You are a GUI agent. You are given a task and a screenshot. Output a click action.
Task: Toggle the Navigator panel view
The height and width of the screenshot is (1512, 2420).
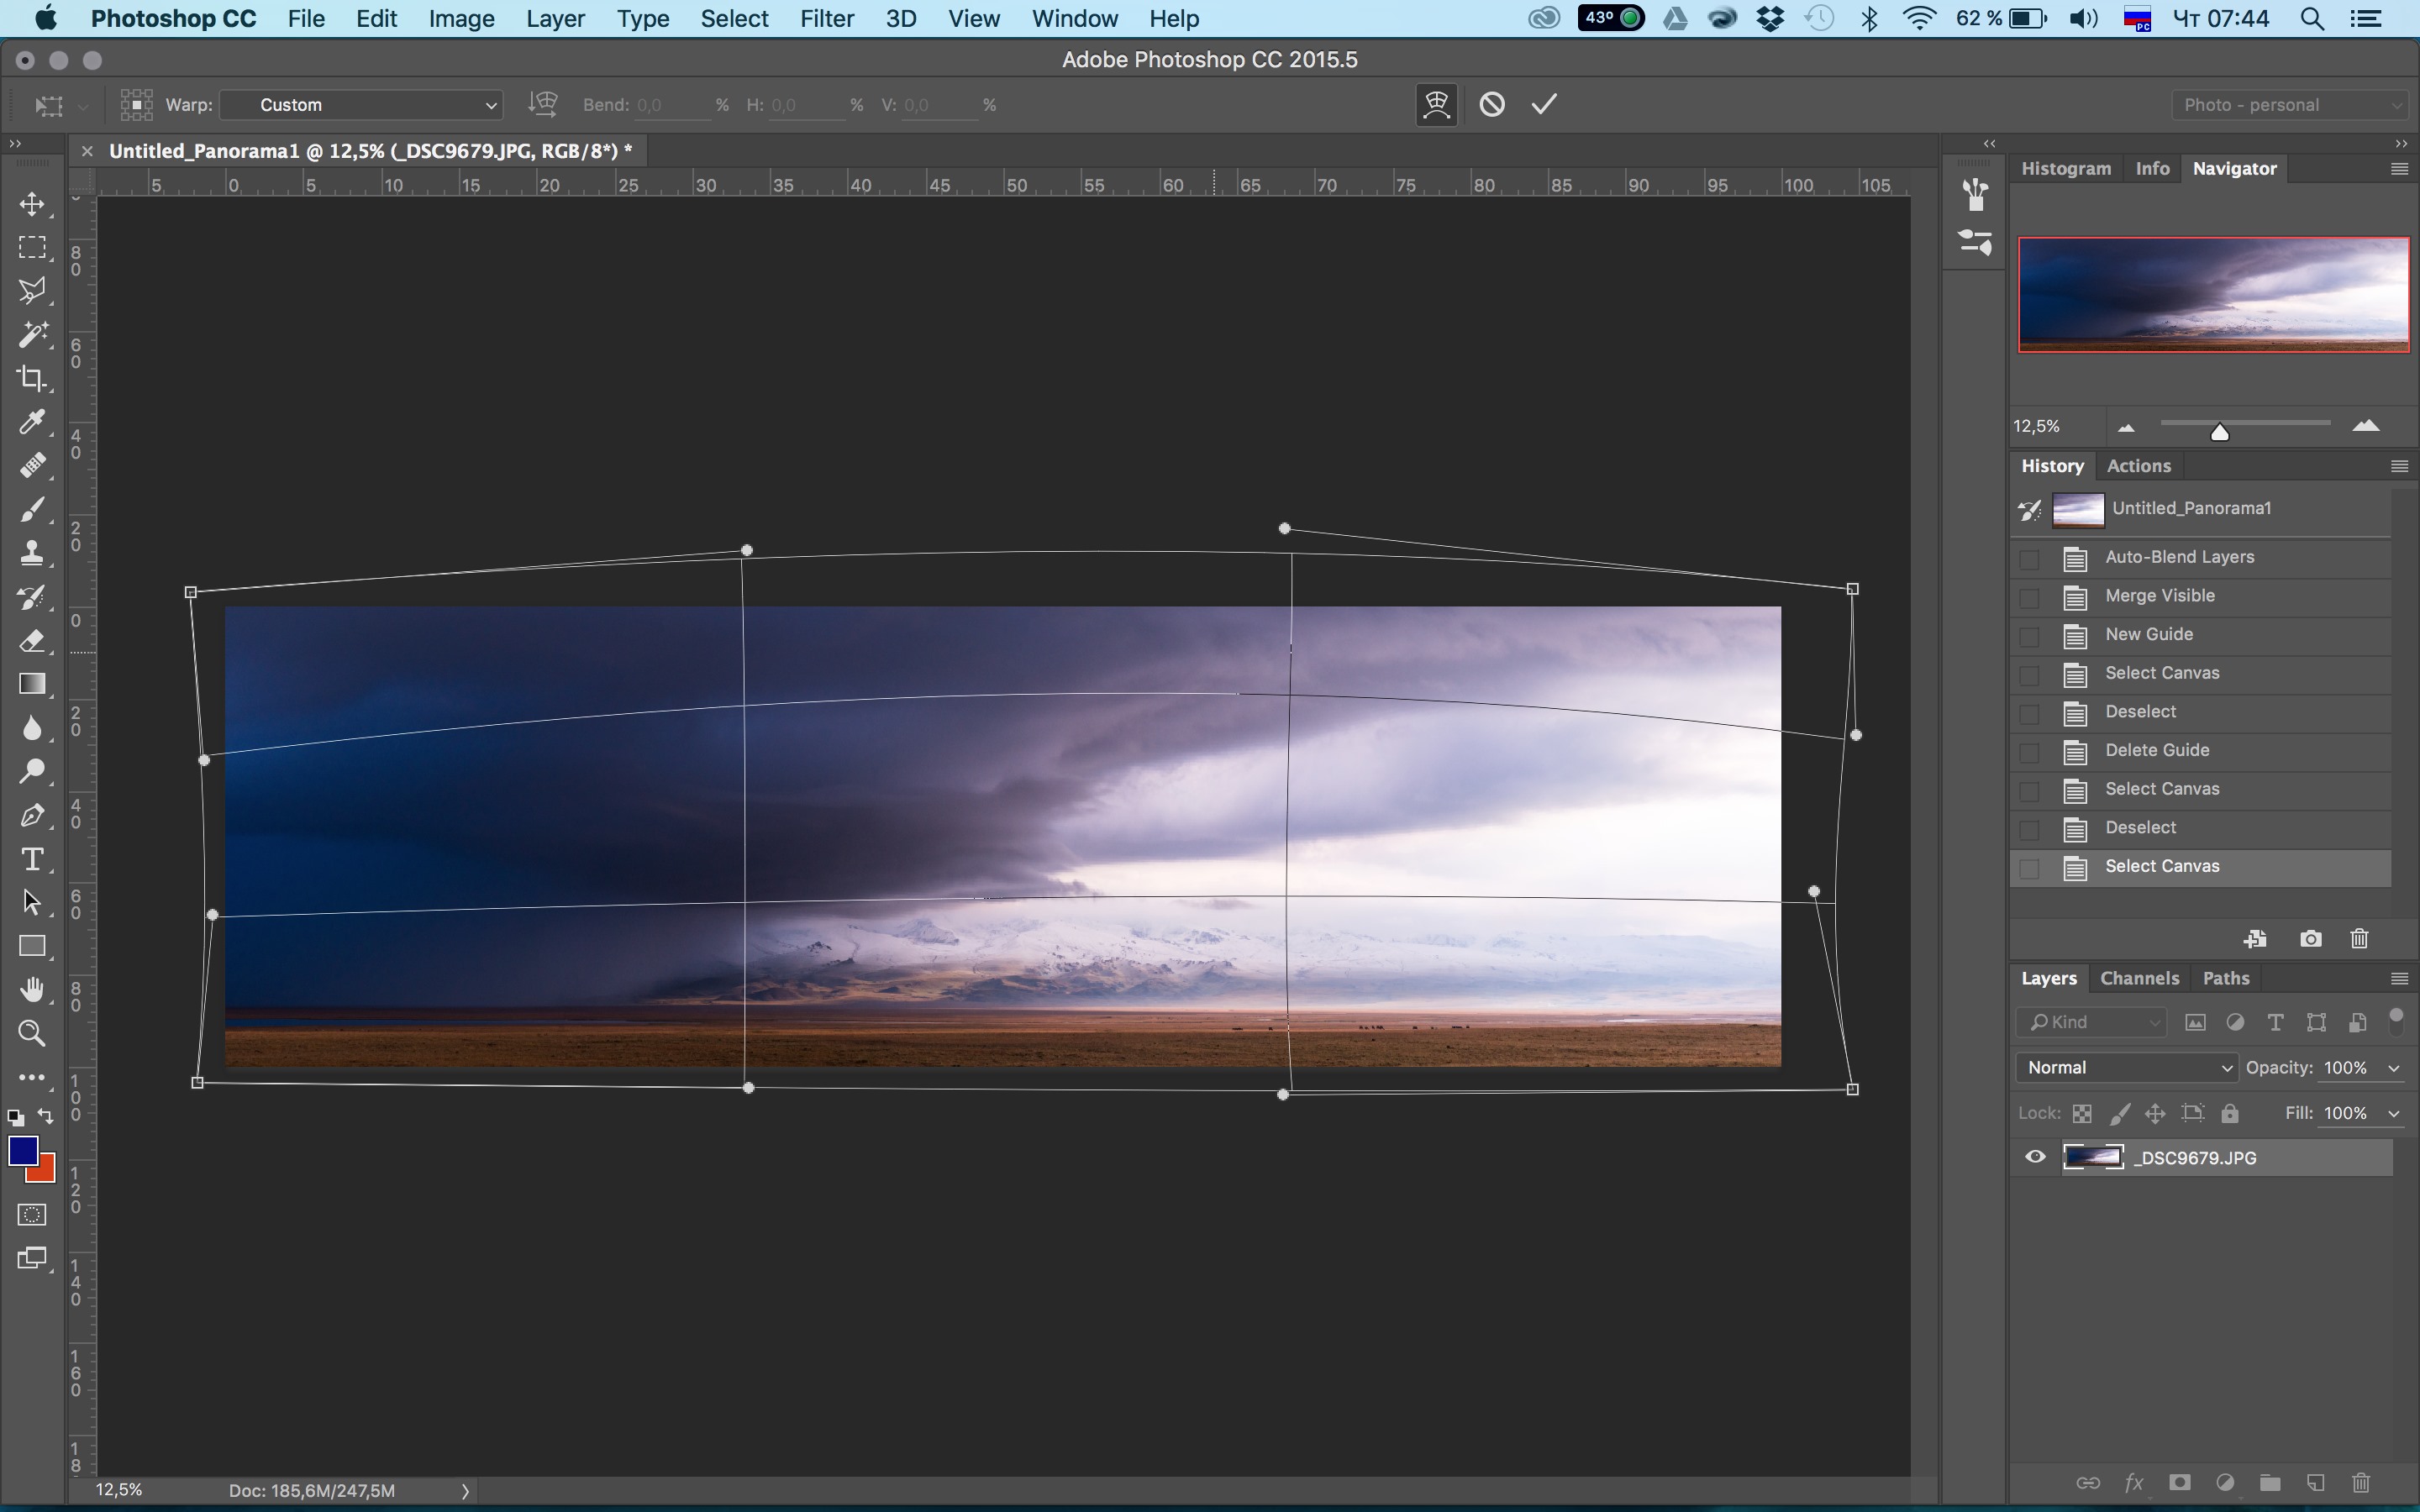pos(2237,167)
